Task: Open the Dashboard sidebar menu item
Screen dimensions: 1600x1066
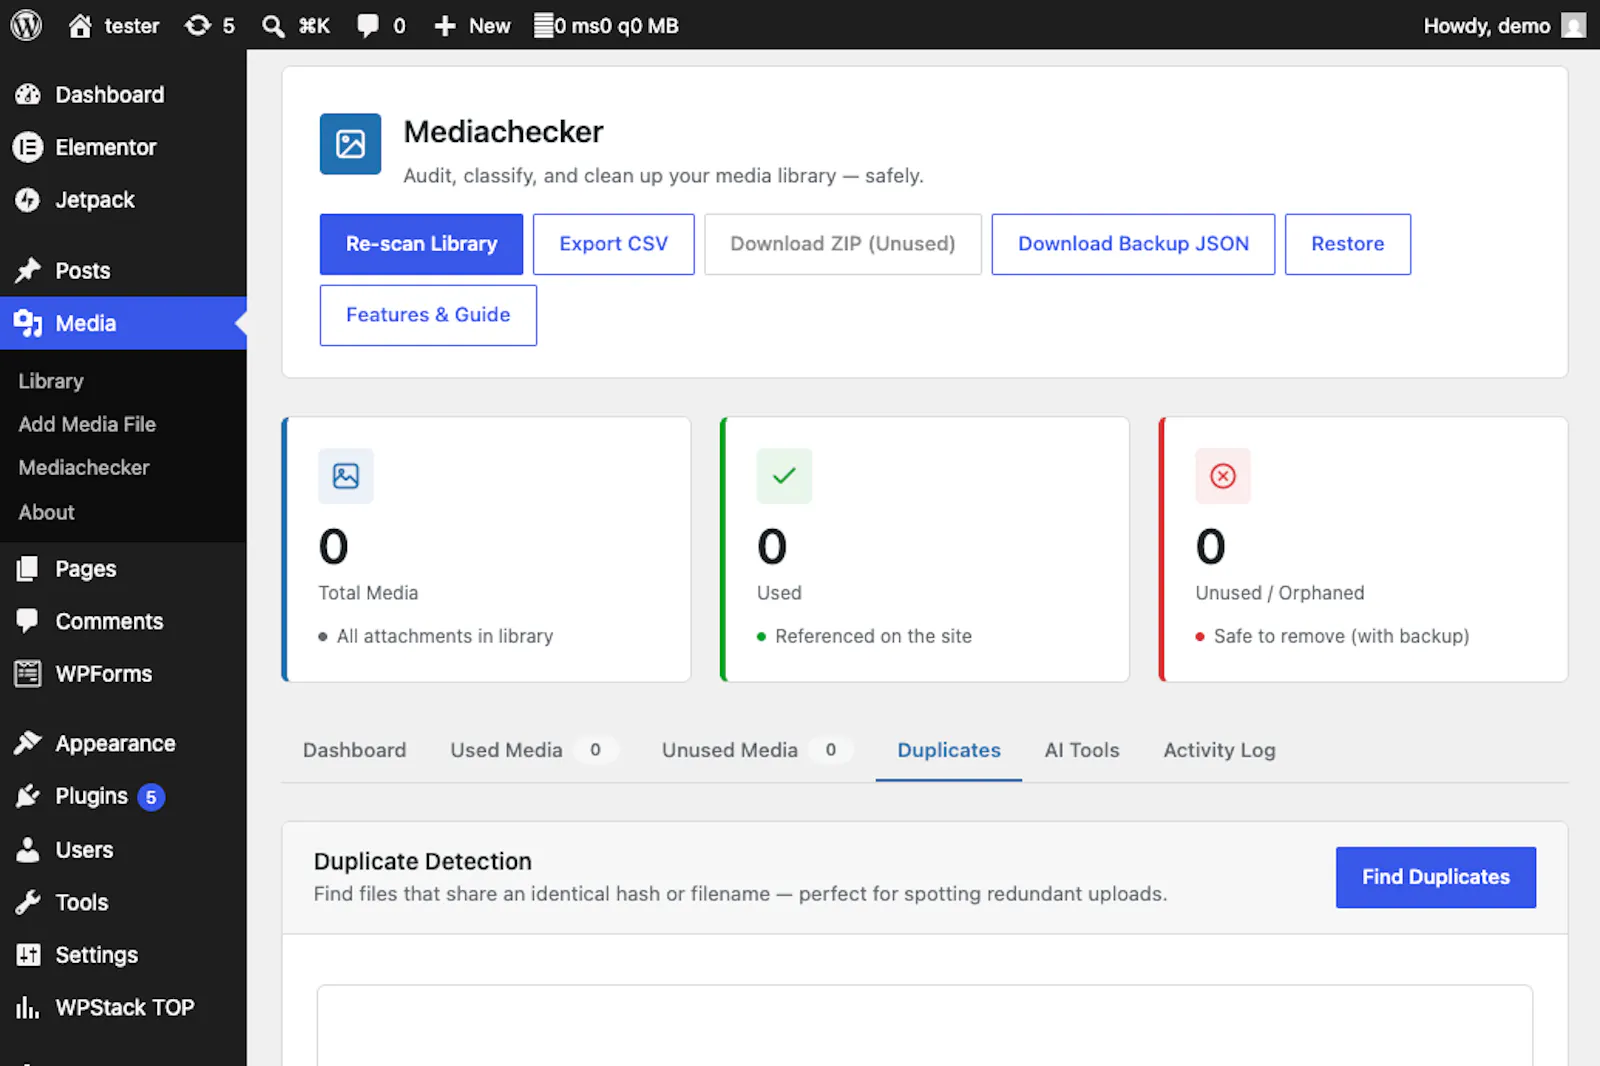Action: 123,94
